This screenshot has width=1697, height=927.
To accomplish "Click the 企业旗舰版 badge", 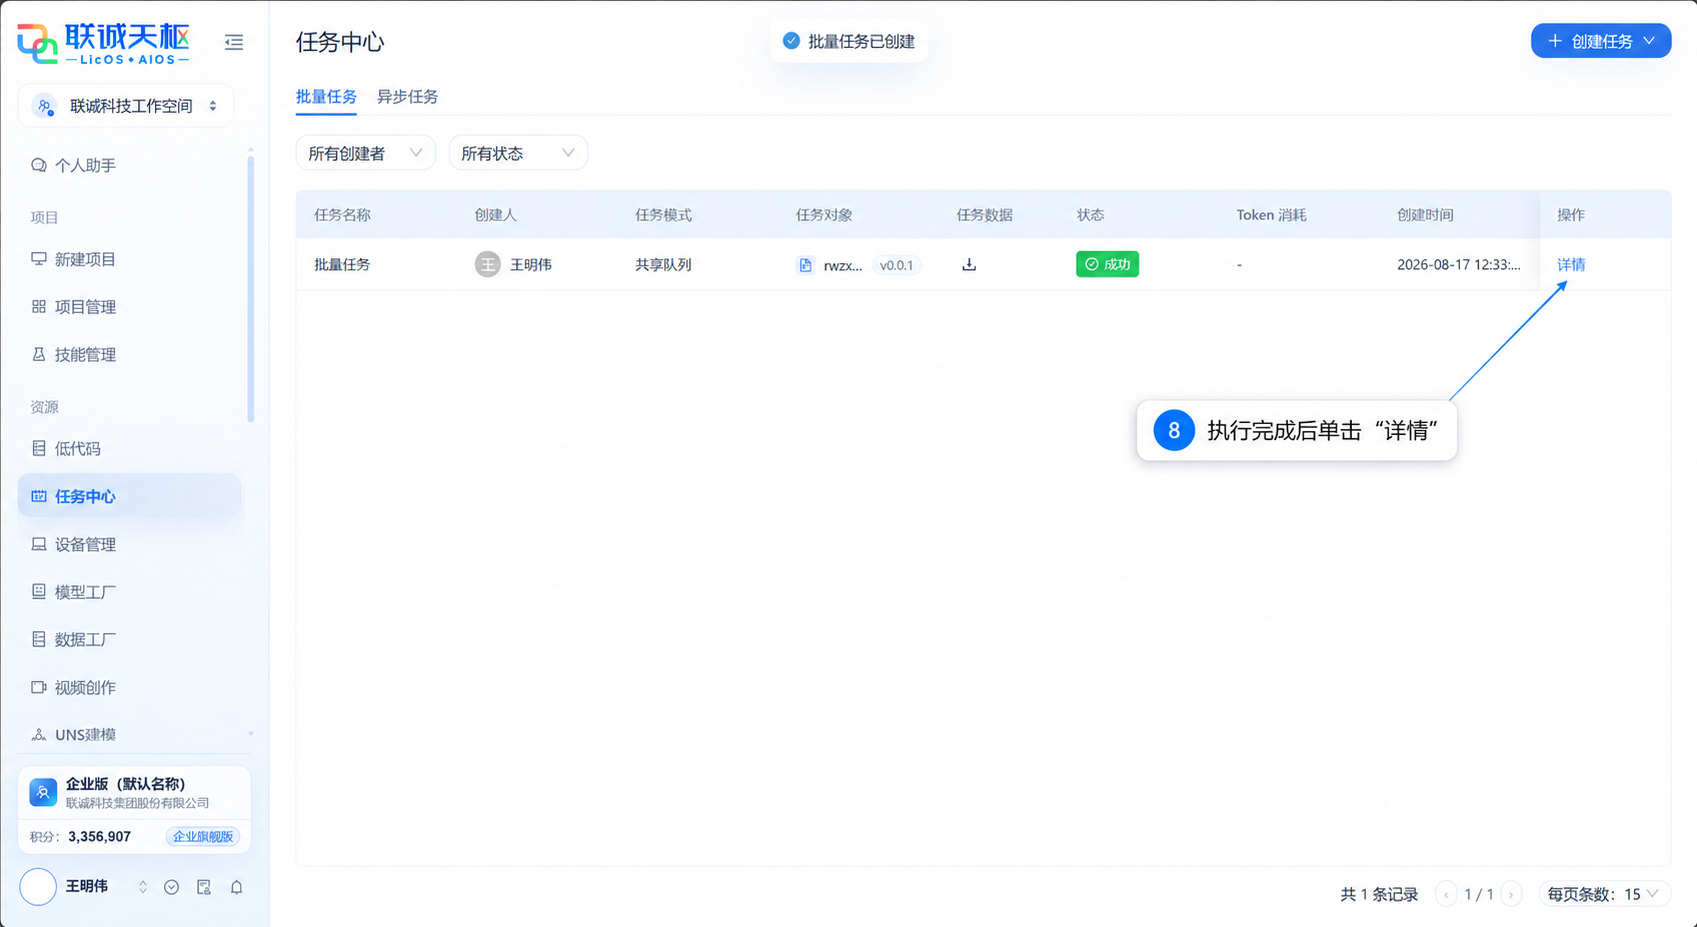I will [203, 837].
